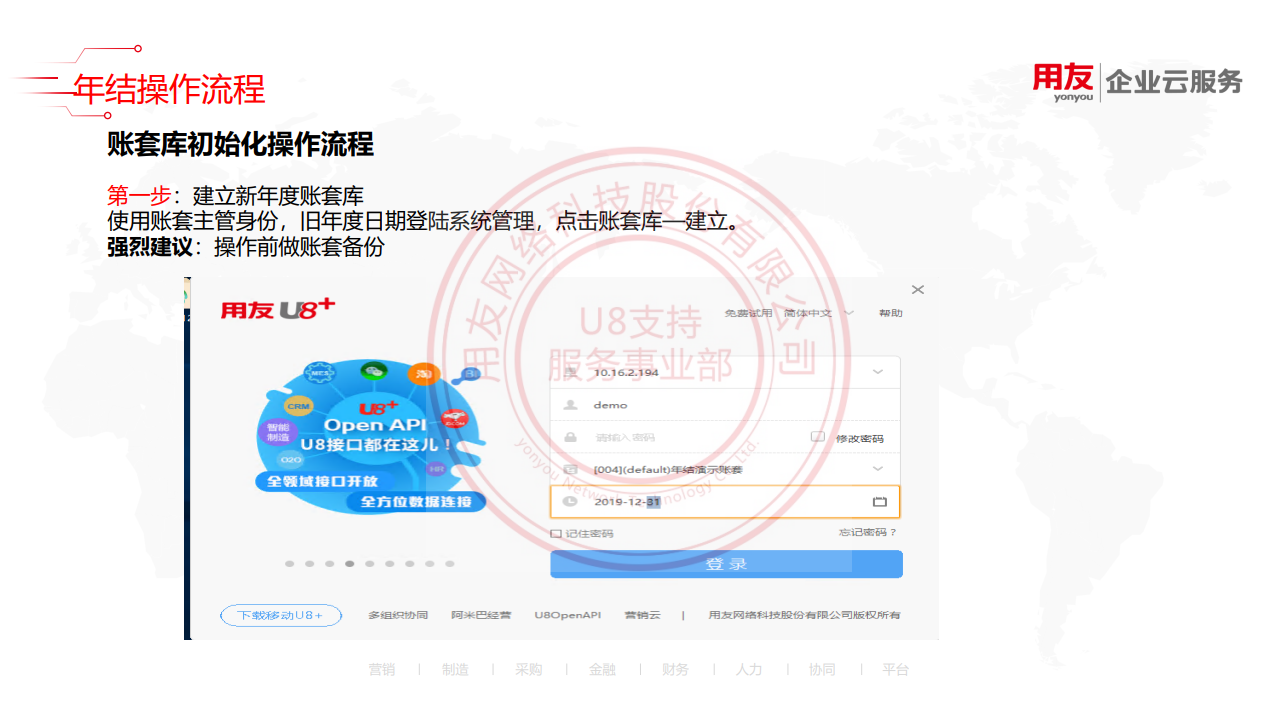Expand the account set dropdown
Viewport: 1278px width, 717px height.
(878, 468)
